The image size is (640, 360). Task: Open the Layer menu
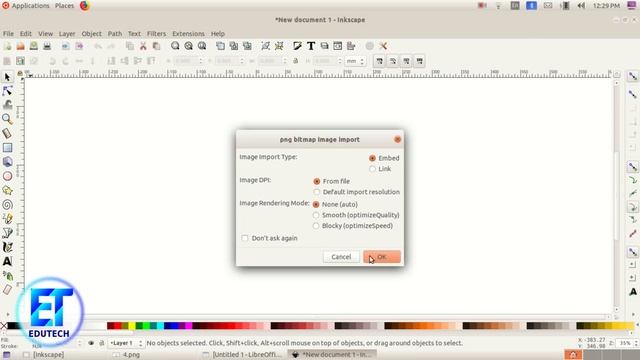pos(67,33)
